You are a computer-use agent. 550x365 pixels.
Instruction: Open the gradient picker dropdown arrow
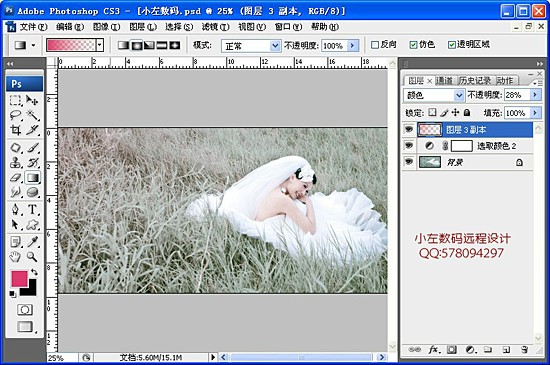point(100,45)
